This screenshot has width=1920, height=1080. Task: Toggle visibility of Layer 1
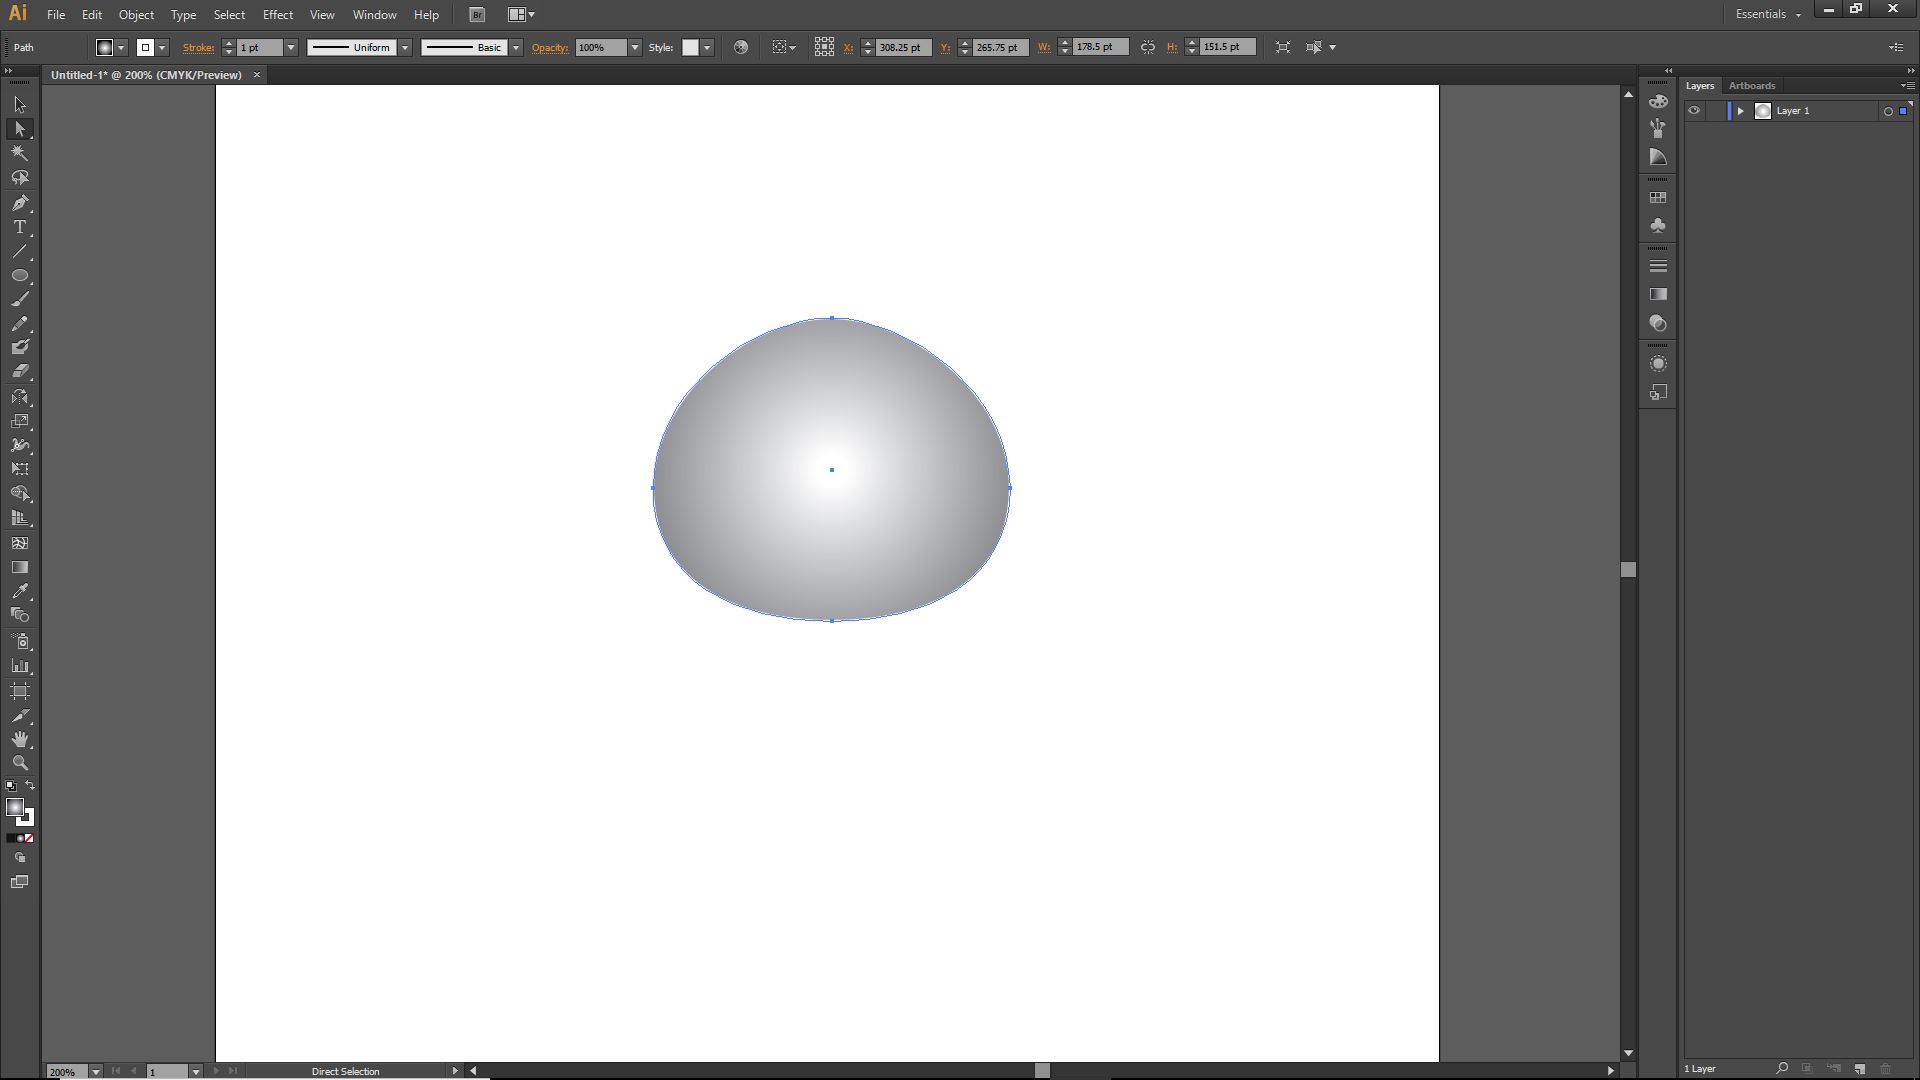coord(1694,111)
